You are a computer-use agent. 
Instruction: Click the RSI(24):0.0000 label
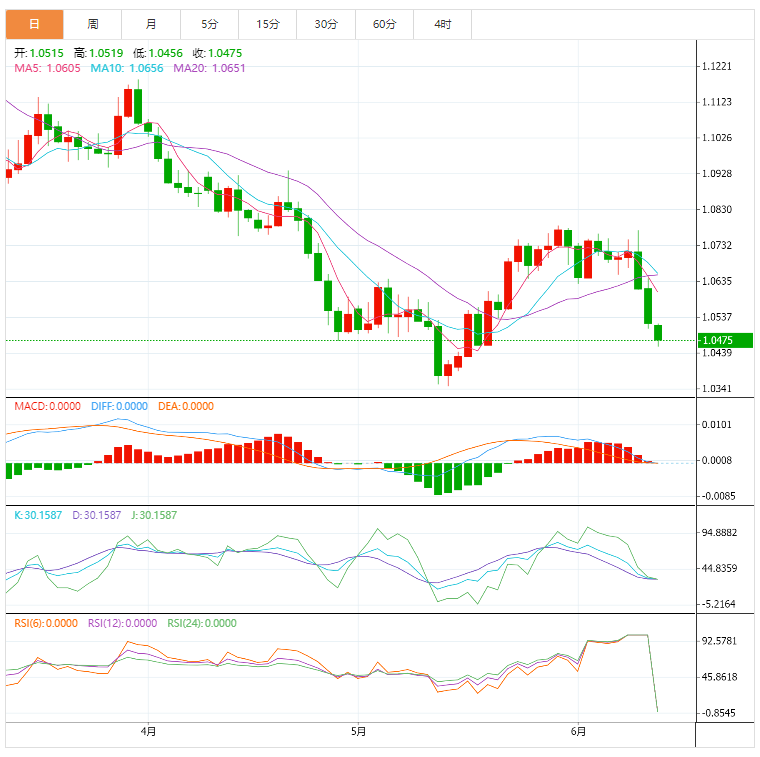(x=202, y=623)
